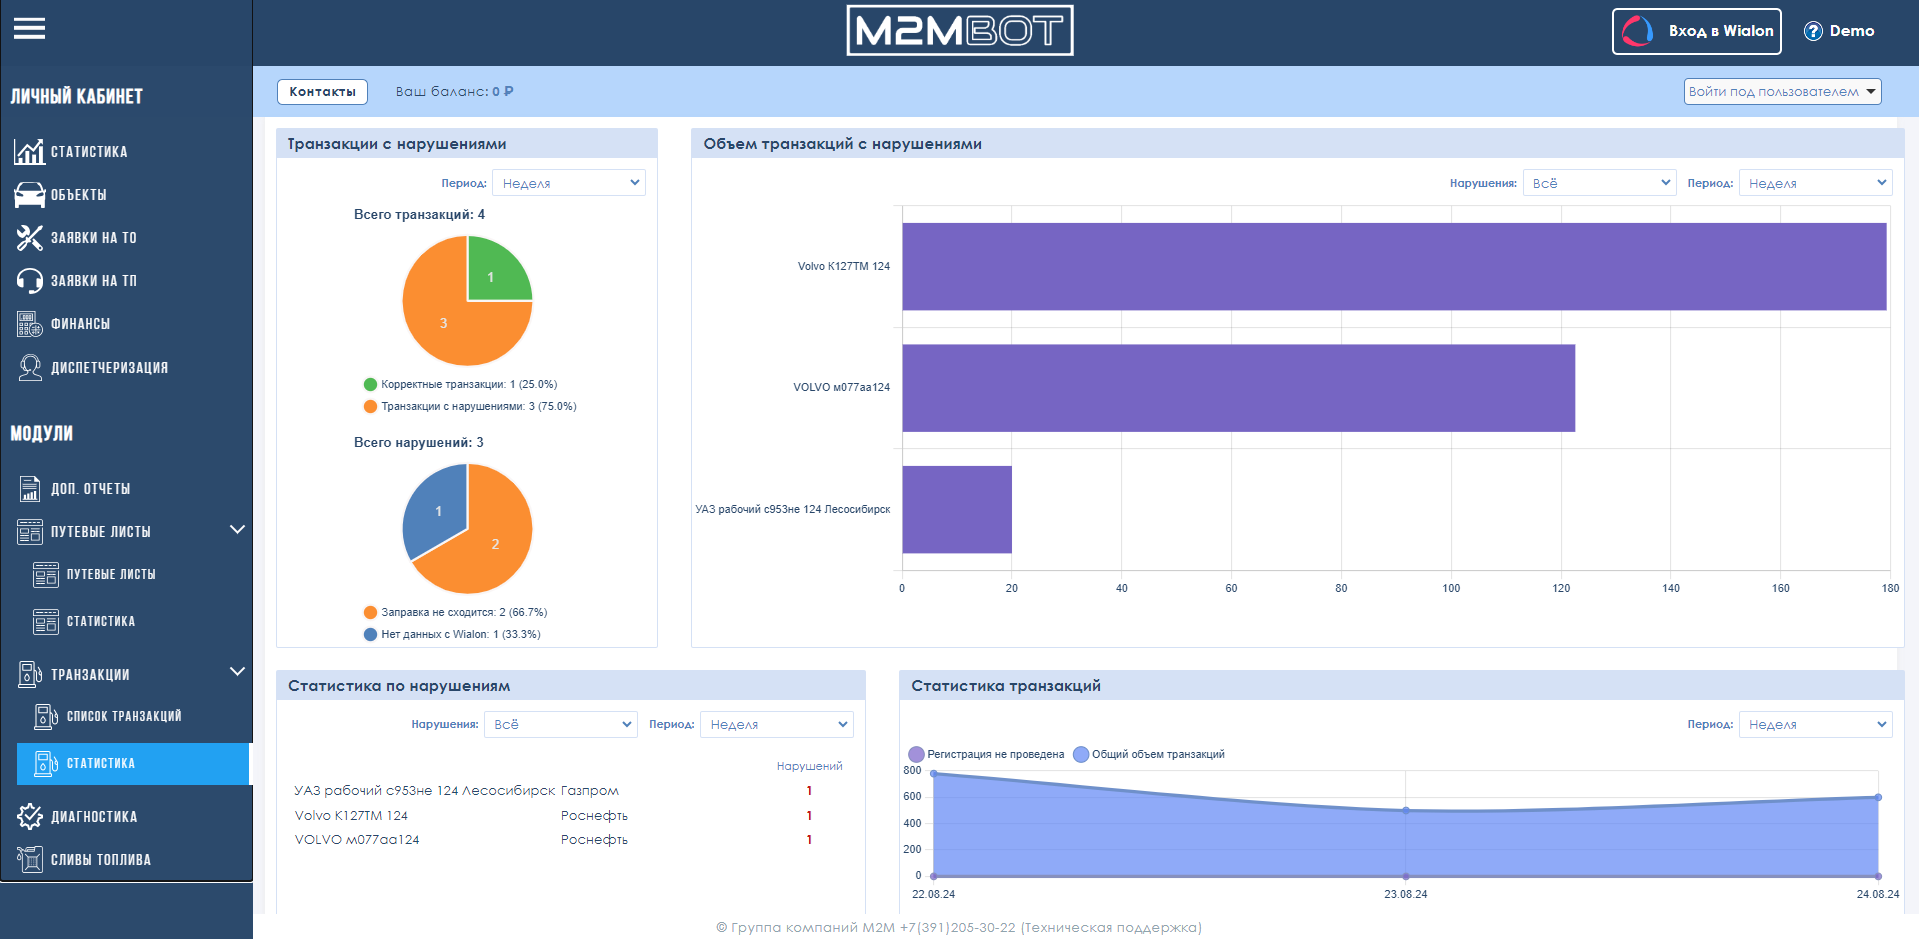This screenshot has width=1919, height=939.
Task: Click the orange Заправка не сходится swatch
Action: click(x=370, y=612)
